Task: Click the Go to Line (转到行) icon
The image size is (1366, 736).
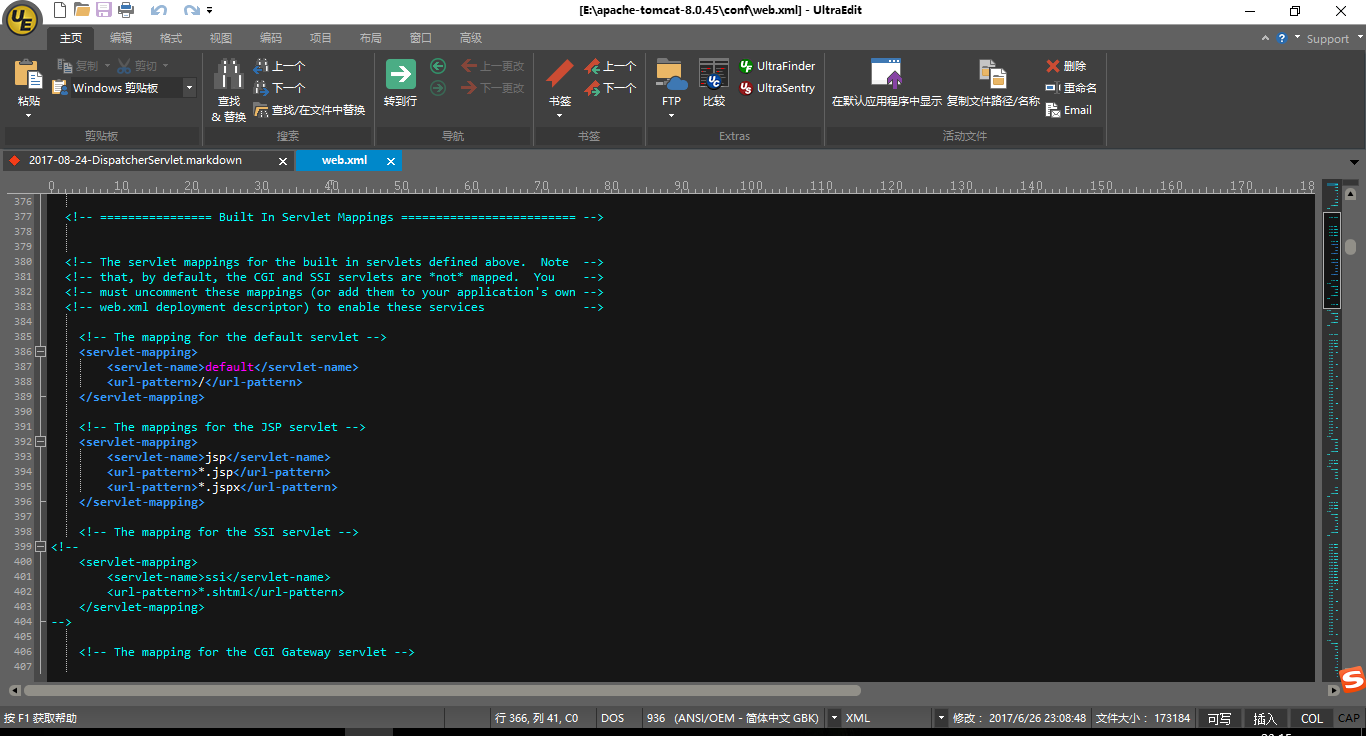Action: (x=400, y=76)
